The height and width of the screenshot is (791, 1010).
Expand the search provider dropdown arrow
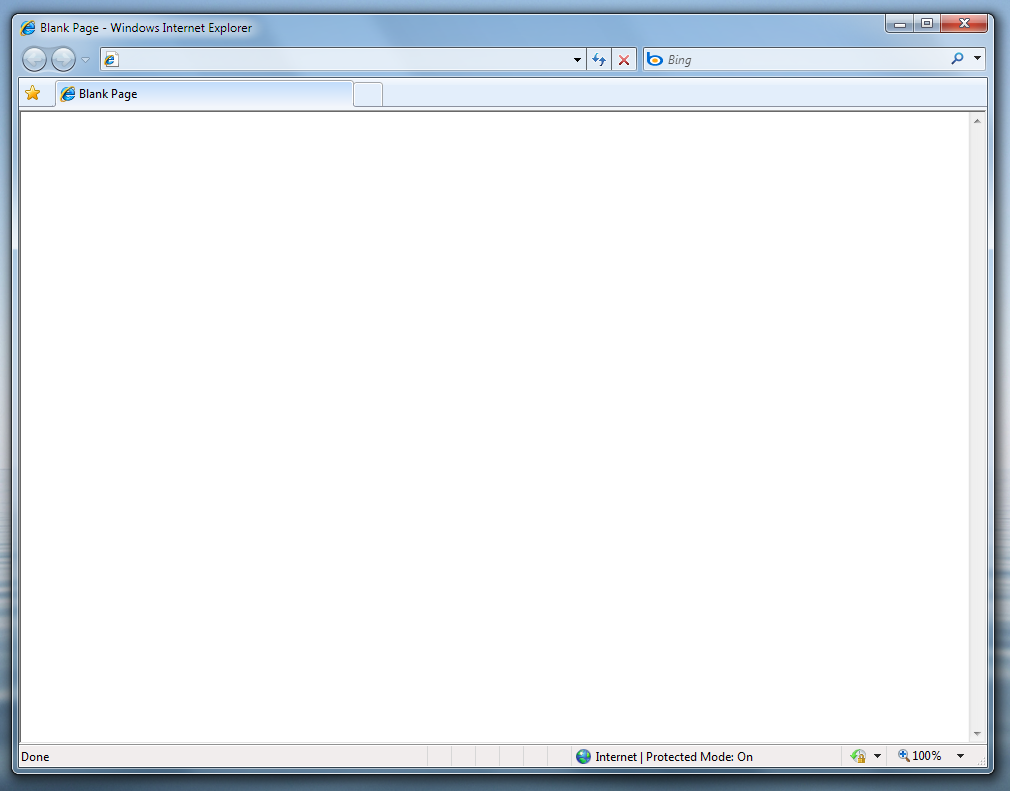point(977,60)
